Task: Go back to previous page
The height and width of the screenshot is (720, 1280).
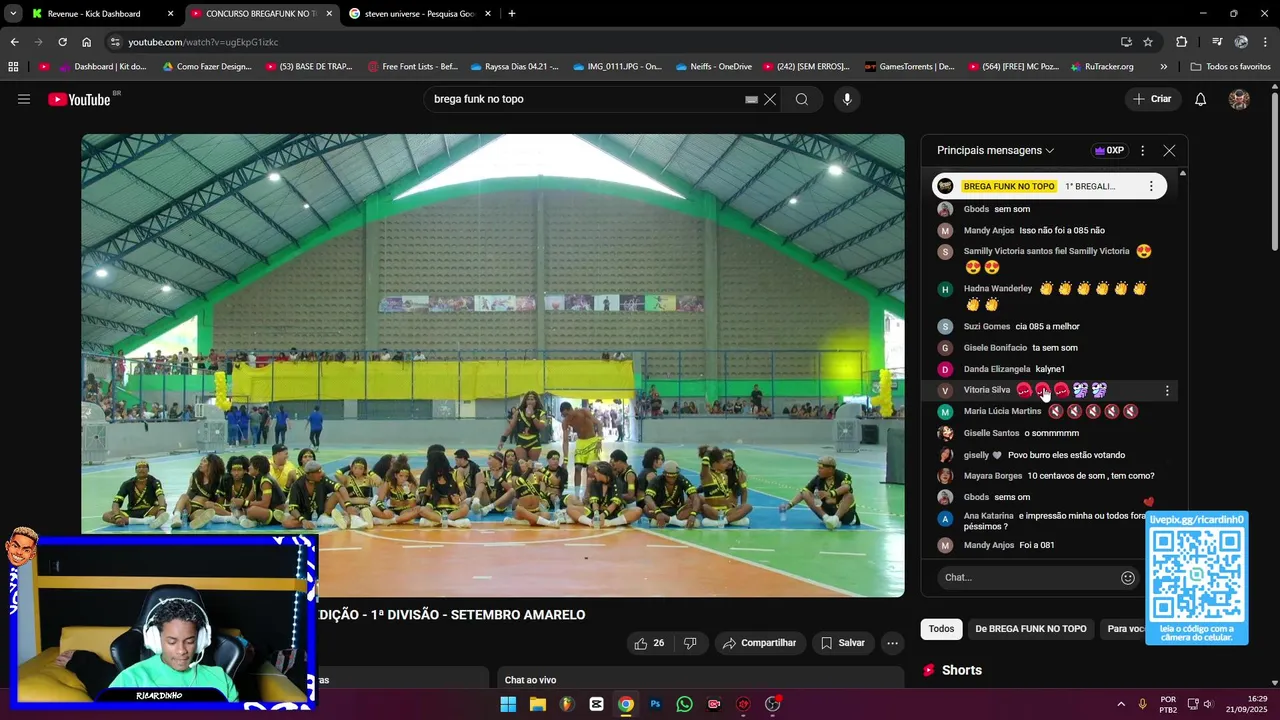Action: (x=14, y=42)
